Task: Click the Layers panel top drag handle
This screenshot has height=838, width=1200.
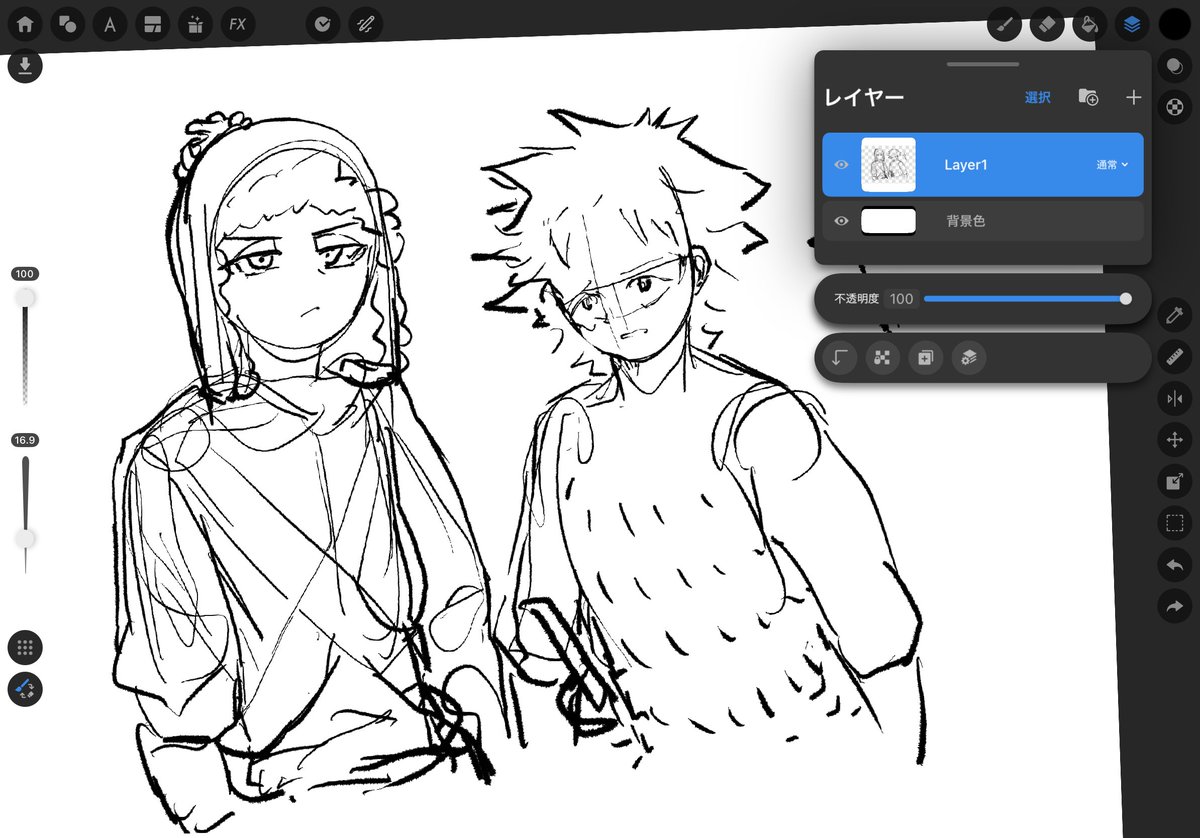Action: click(x=983, y=64)
